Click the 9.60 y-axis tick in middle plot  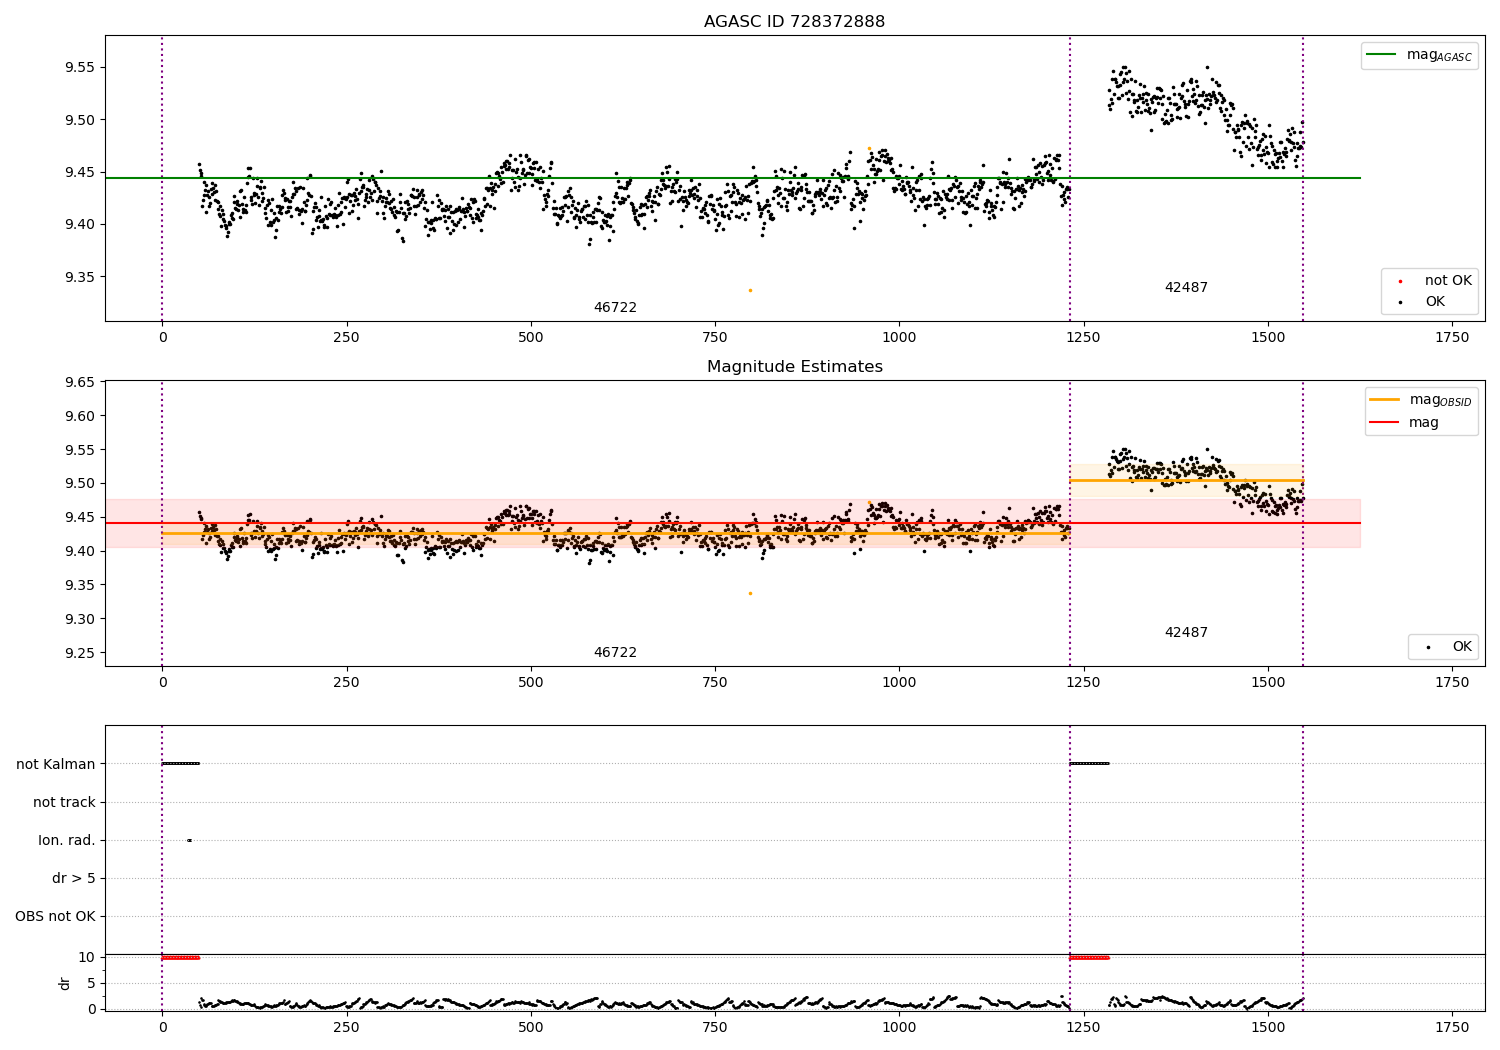click(79, 416)
